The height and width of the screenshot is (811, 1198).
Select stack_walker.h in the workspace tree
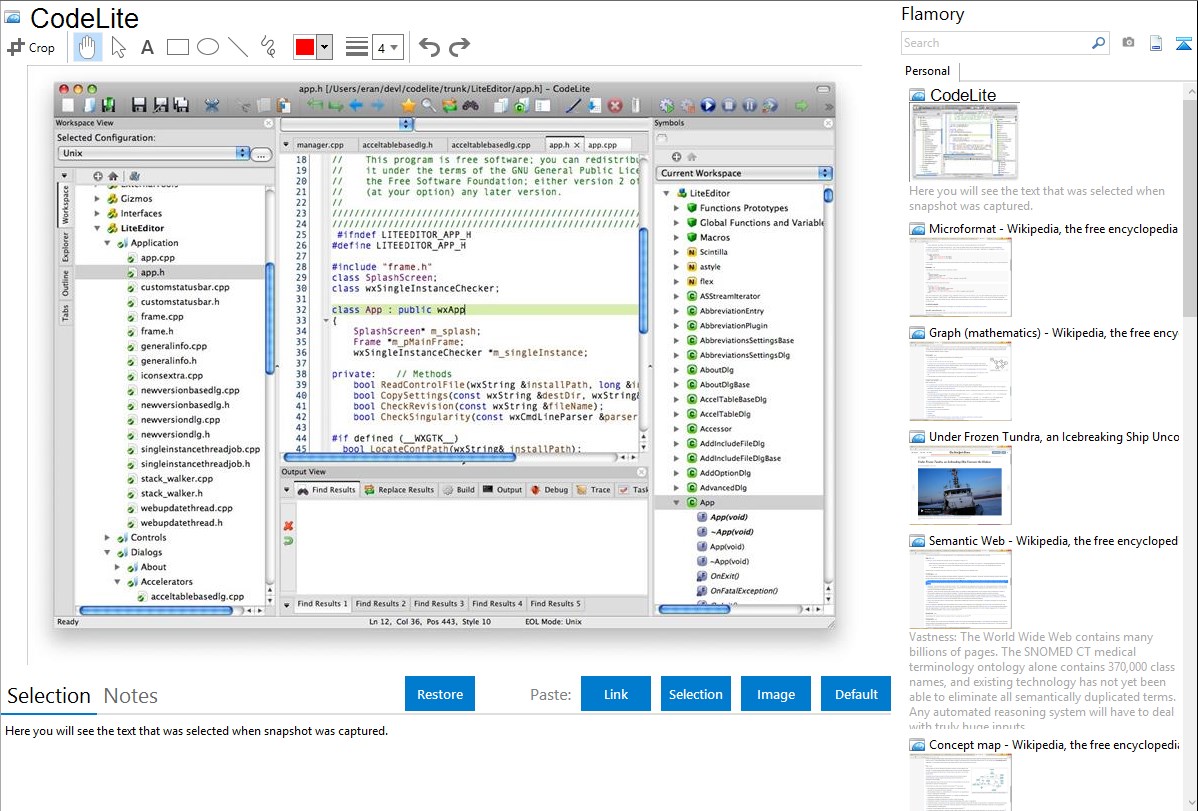click(x=171, y=493)
